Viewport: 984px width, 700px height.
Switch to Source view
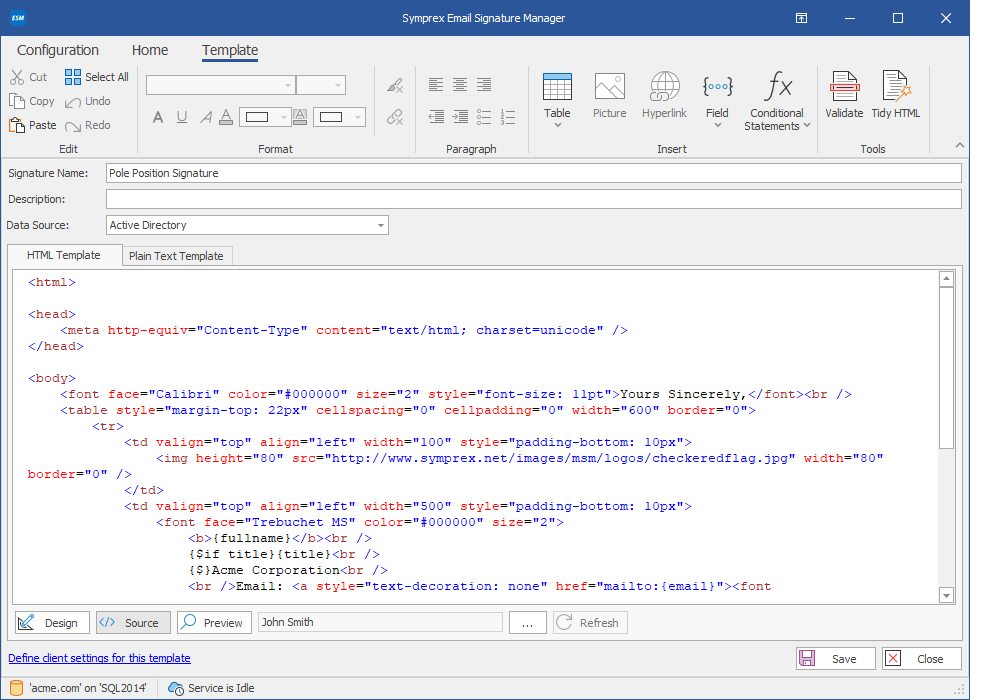[133, 623]
